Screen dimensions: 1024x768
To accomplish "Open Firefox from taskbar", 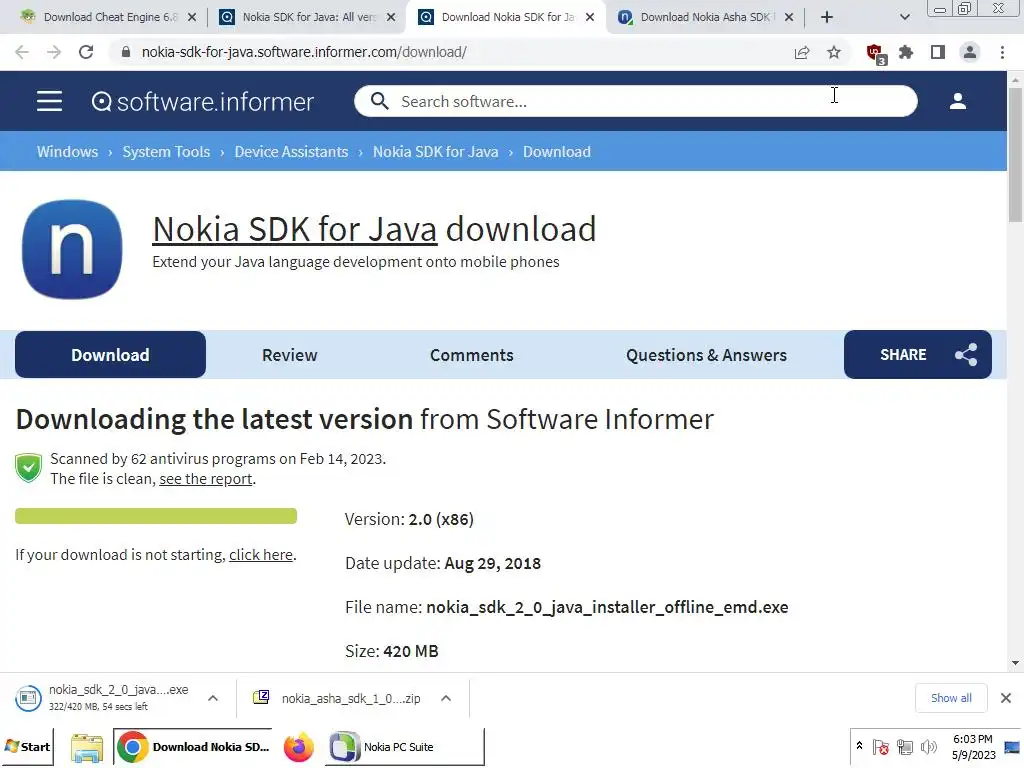I will 298,747.
